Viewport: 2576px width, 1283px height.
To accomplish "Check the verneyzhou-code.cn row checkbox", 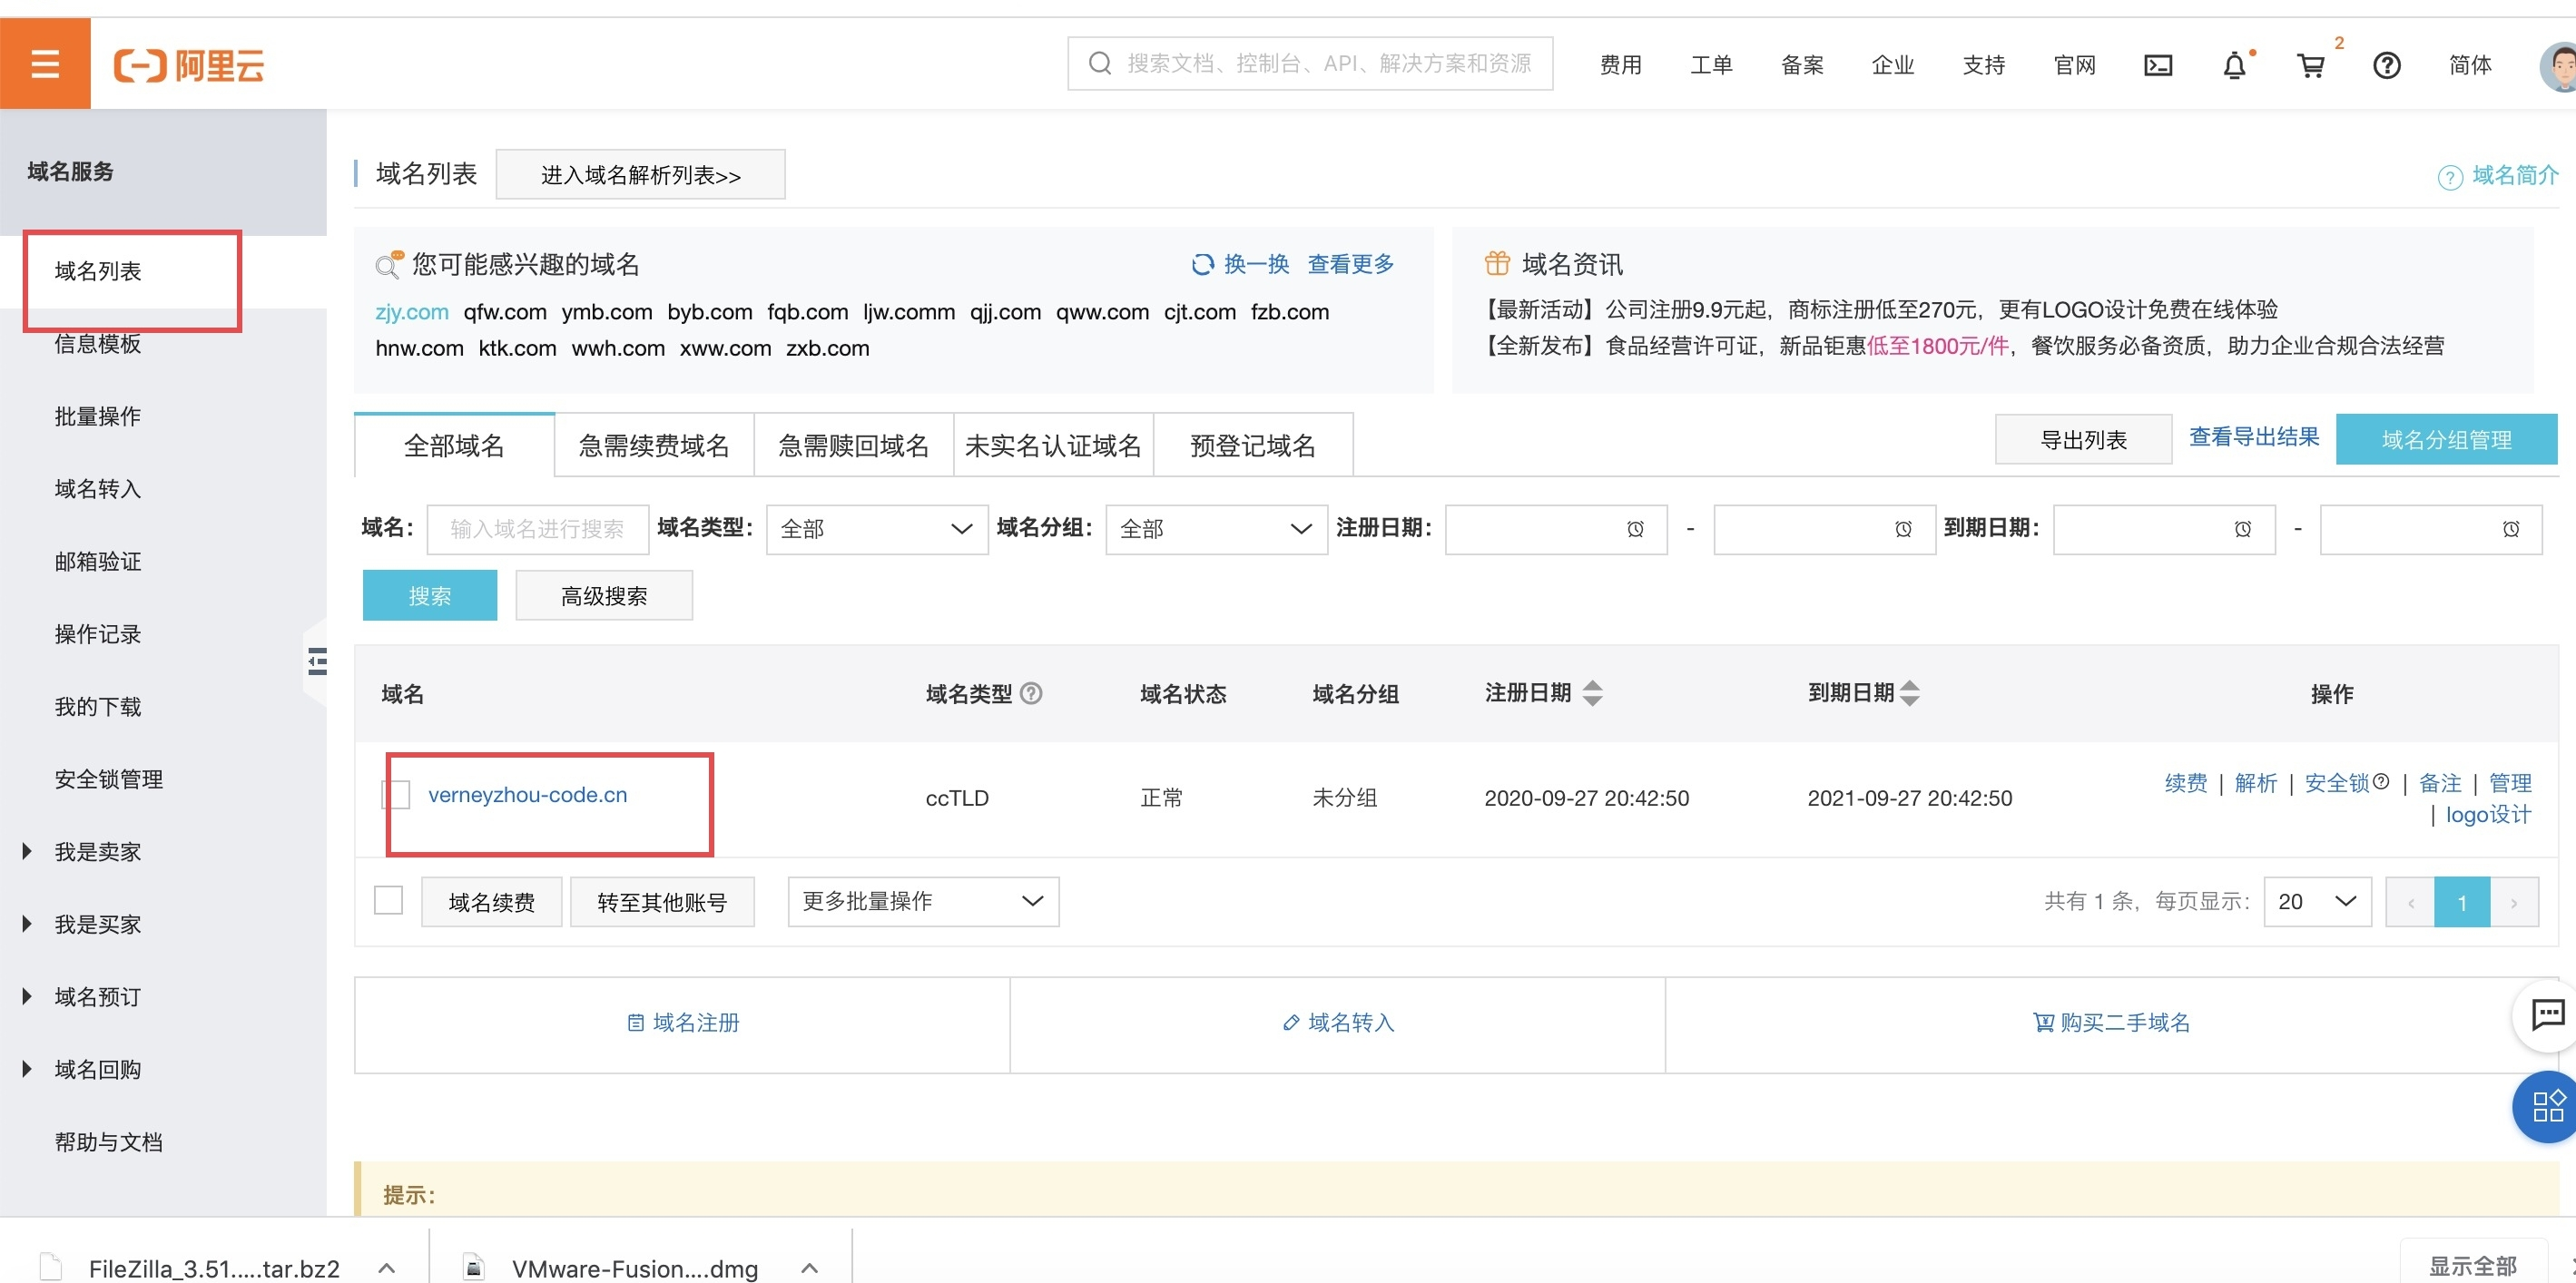I will click(x=396, y=795).
